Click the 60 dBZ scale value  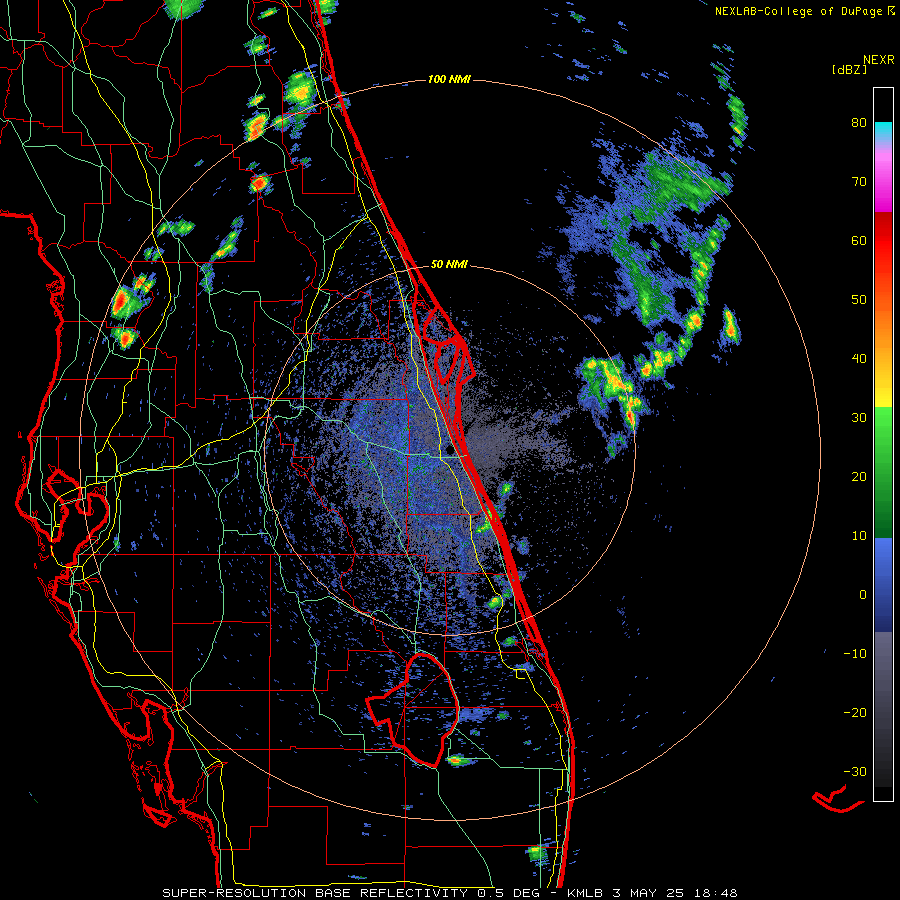pos(859,240)
